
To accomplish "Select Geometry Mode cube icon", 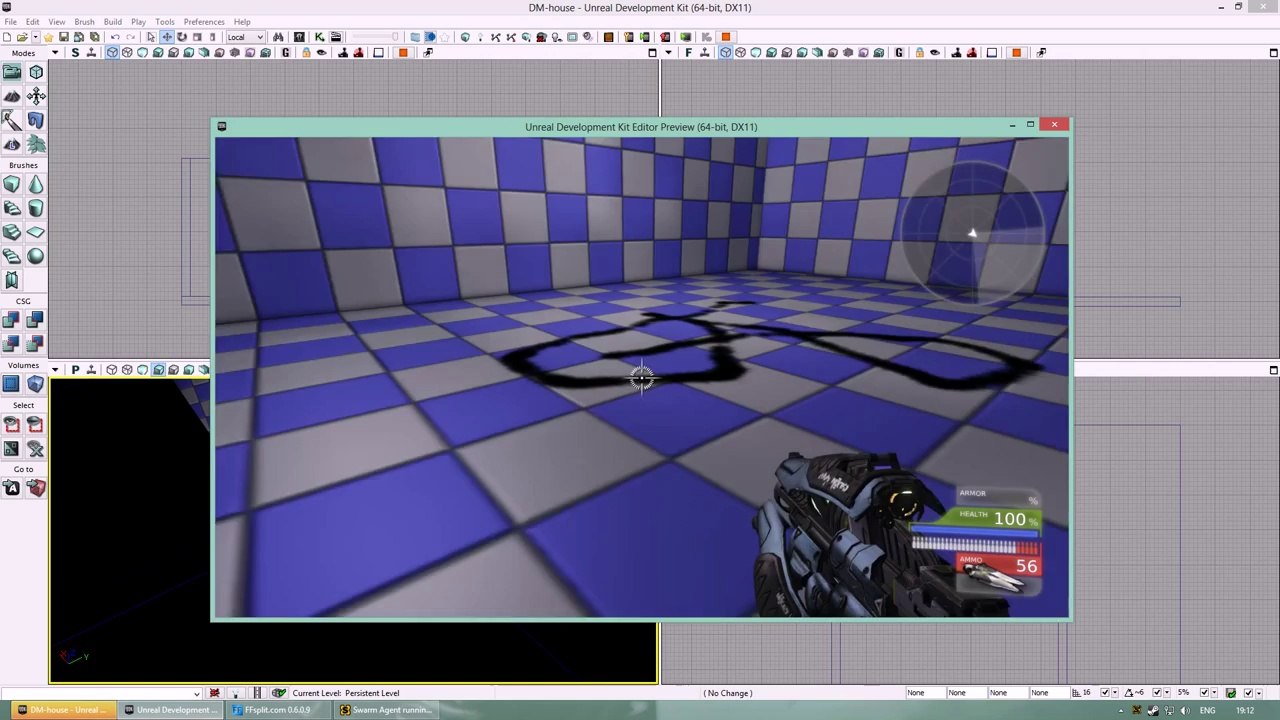I will tap(36, 72).
